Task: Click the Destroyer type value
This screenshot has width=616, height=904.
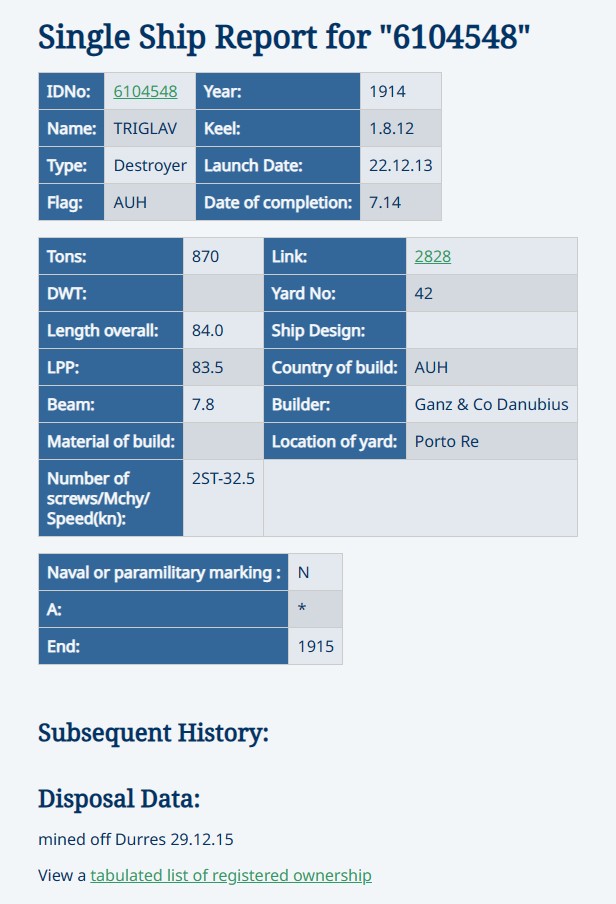Action: coord(150,165)
